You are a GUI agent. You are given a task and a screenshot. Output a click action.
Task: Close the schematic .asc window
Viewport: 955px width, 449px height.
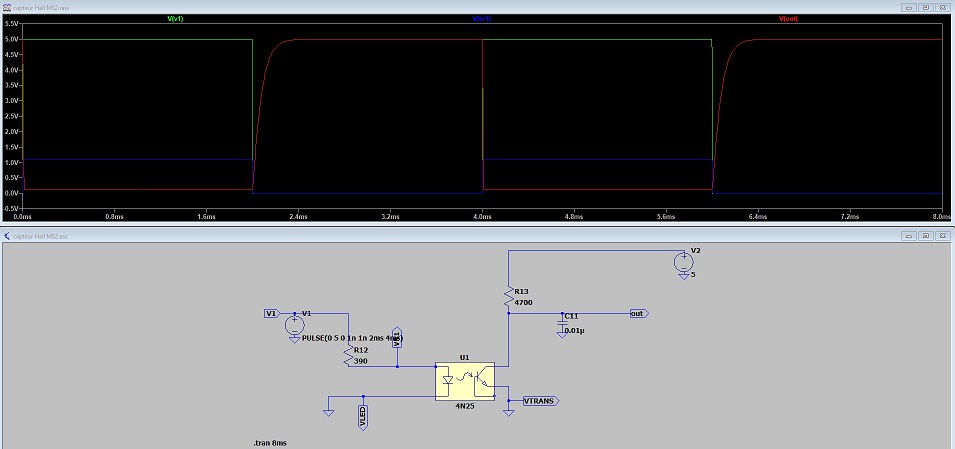[x=944, y=236]
